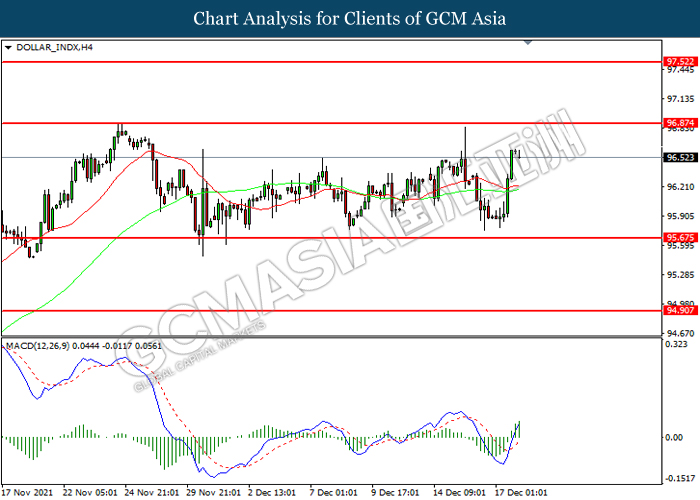Click the current price label 96.523
The image size is (700, 500).
pyautogui.click(x=680, y=157)
